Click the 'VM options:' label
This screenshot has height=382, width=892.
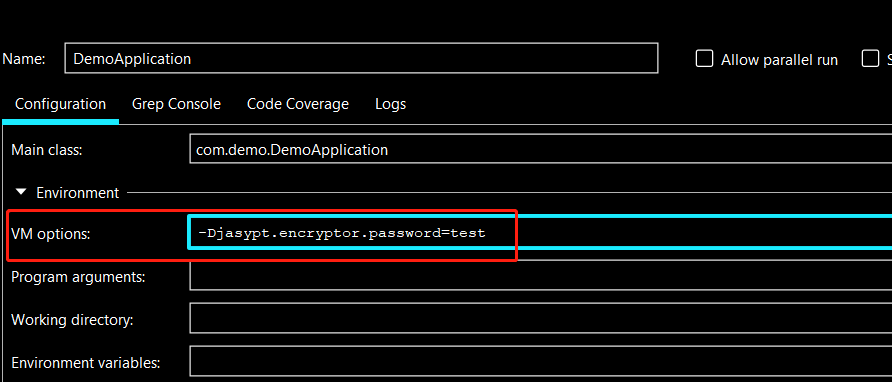click(51, 233)
